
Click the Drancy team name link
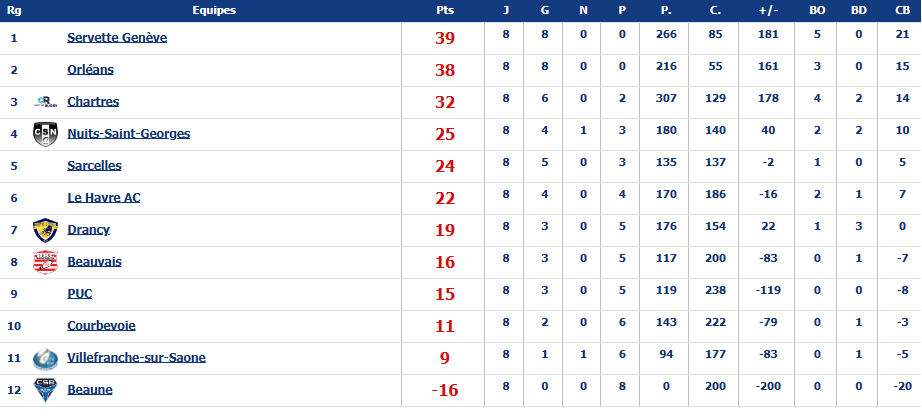point(89,230)
